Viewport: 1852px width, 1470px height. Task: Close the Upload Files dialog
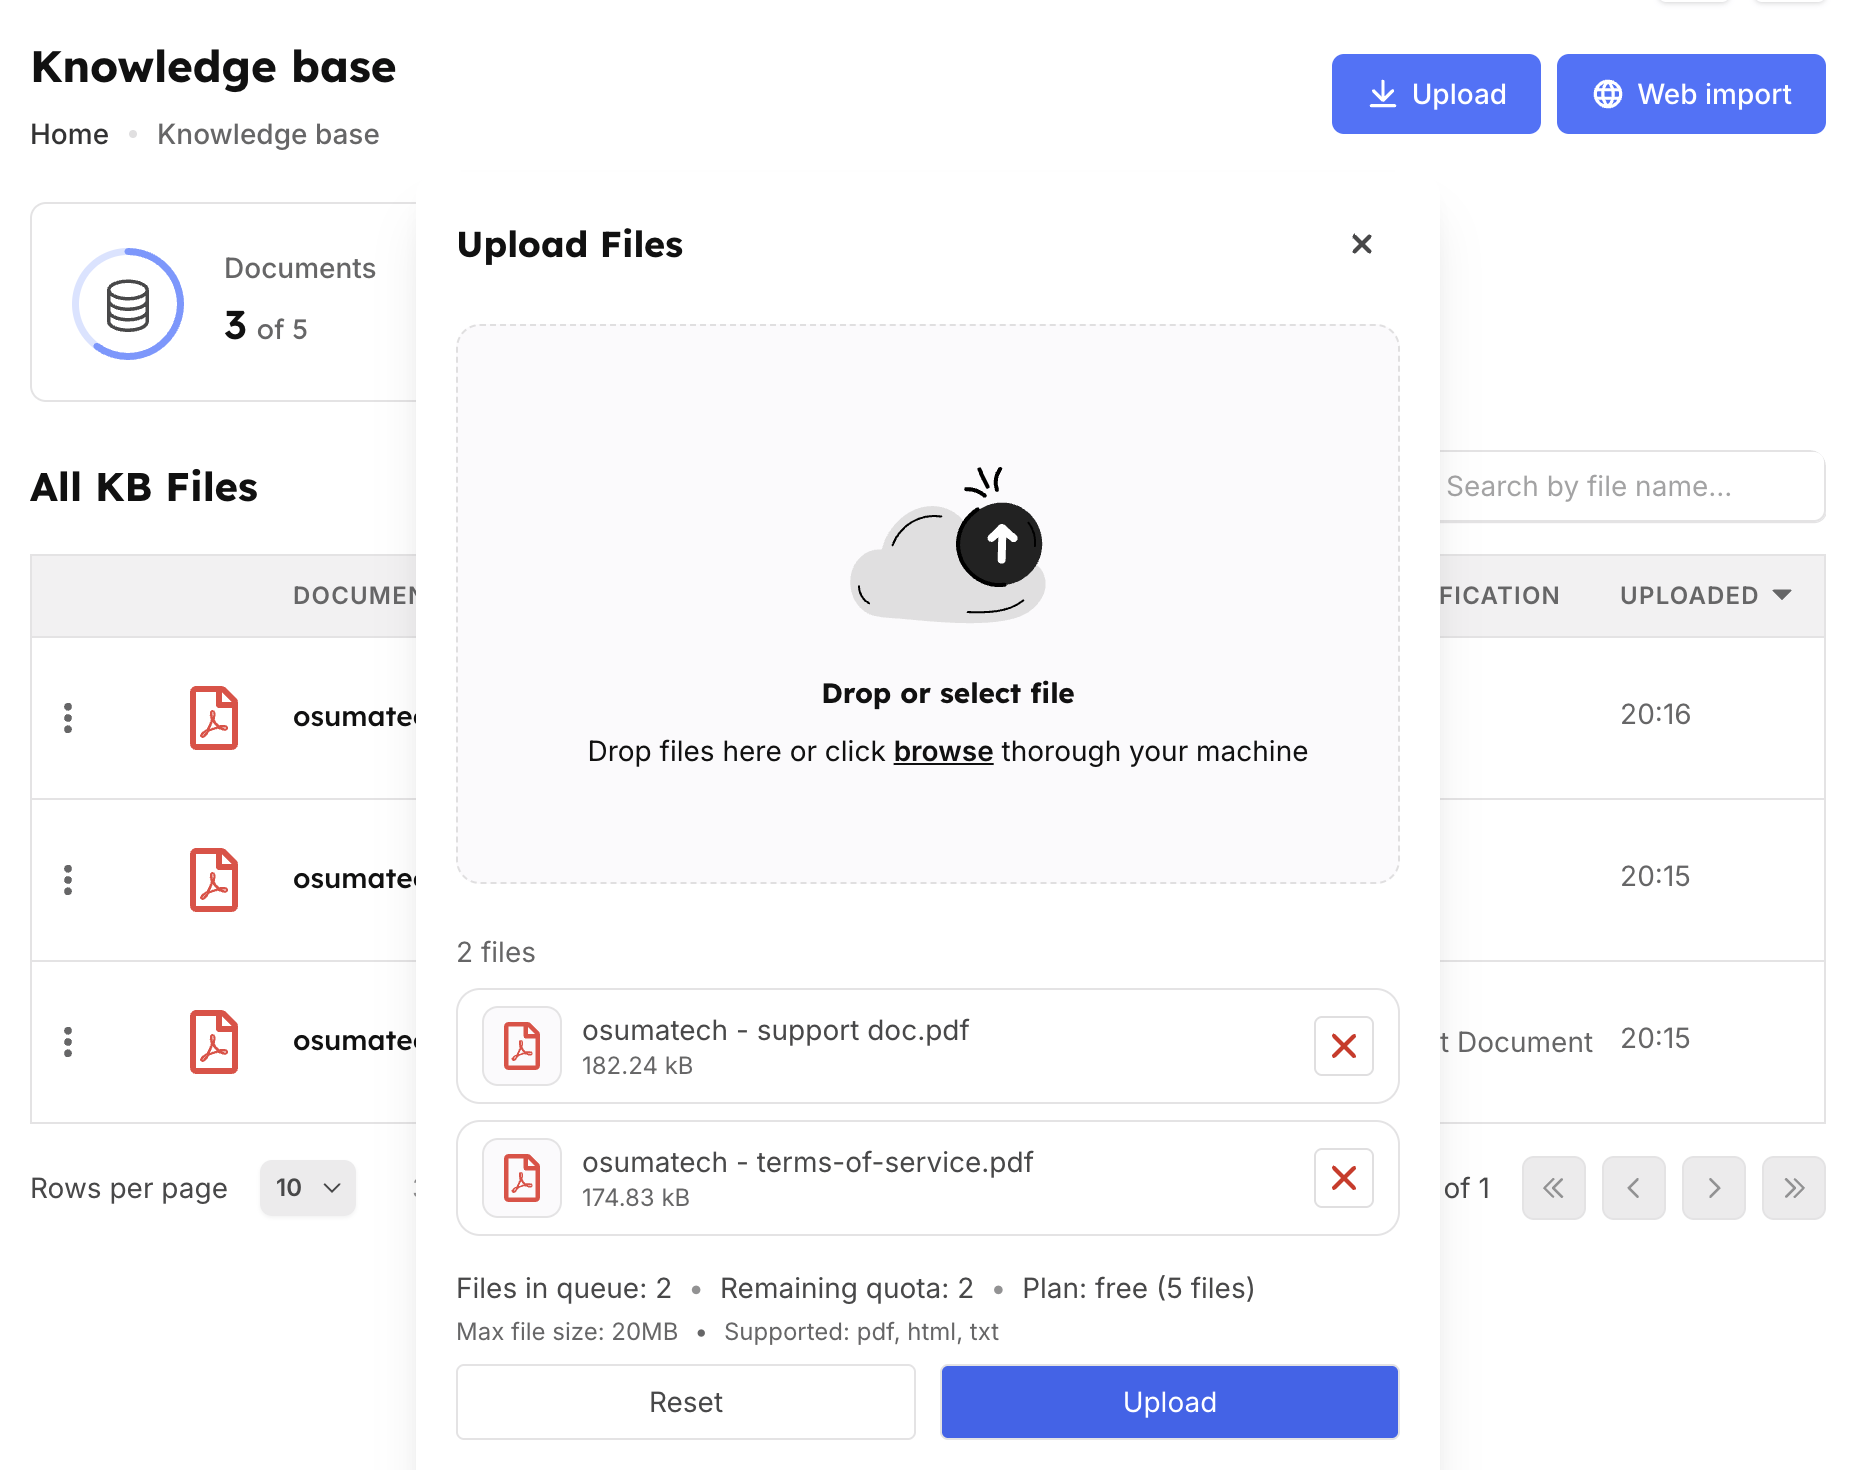point(1361,244)
